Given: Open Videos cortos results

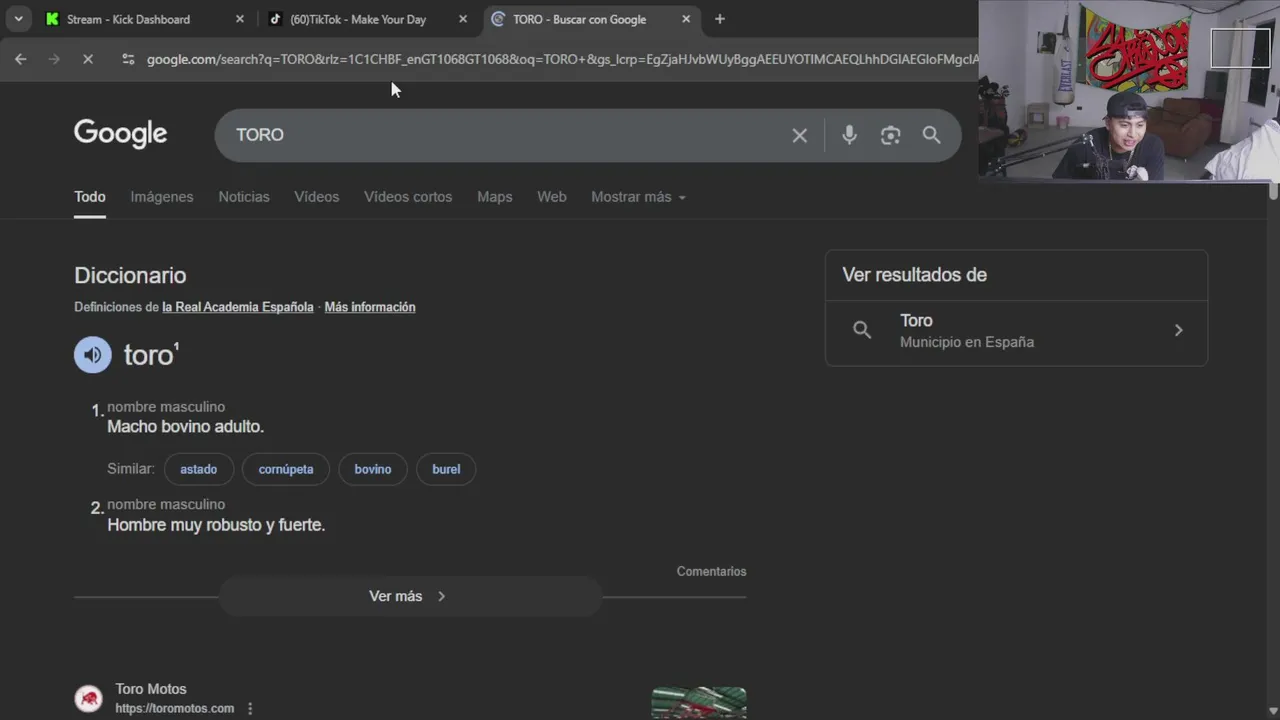Looking at the screenshot, I should tap(408, 197).
